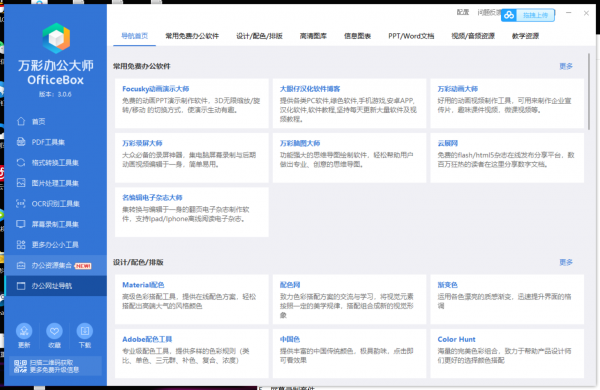Open the 渐变色 link
The height and width of the screenshot is (390, 600).
[448, 285]
